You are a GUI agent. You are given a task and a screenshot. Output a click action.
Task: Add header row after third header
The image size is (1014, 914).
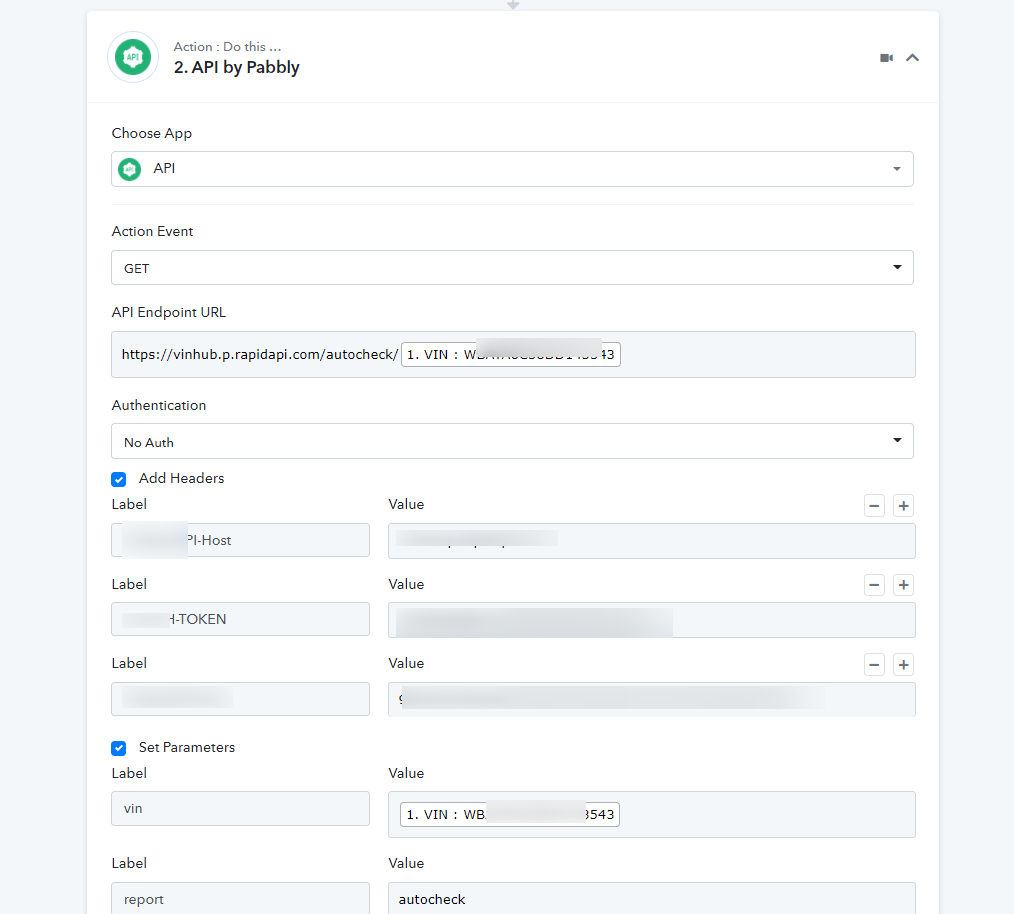click(903, 665)
